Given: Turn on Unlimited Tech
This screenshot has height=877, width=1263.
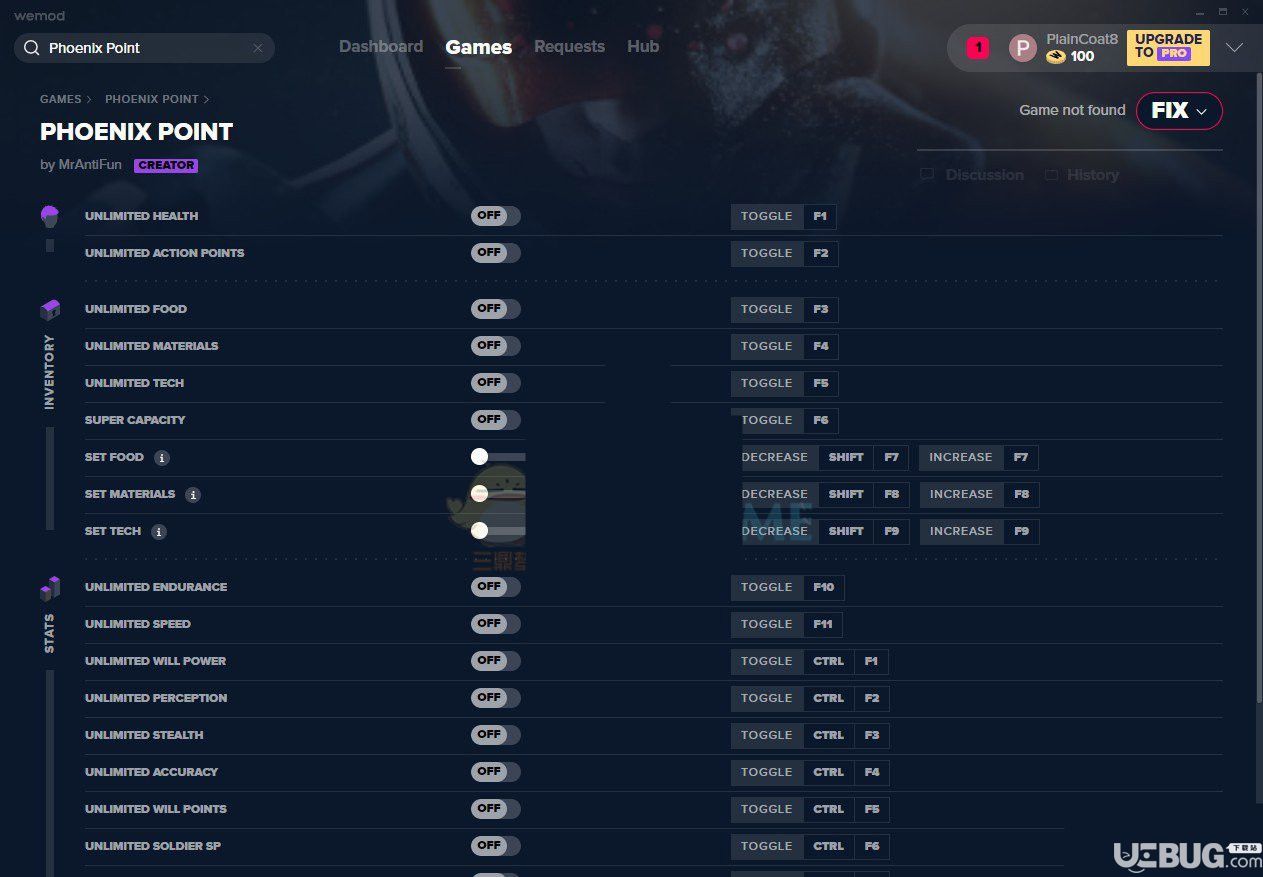Looking at the screenshot, I should point(496,383).
